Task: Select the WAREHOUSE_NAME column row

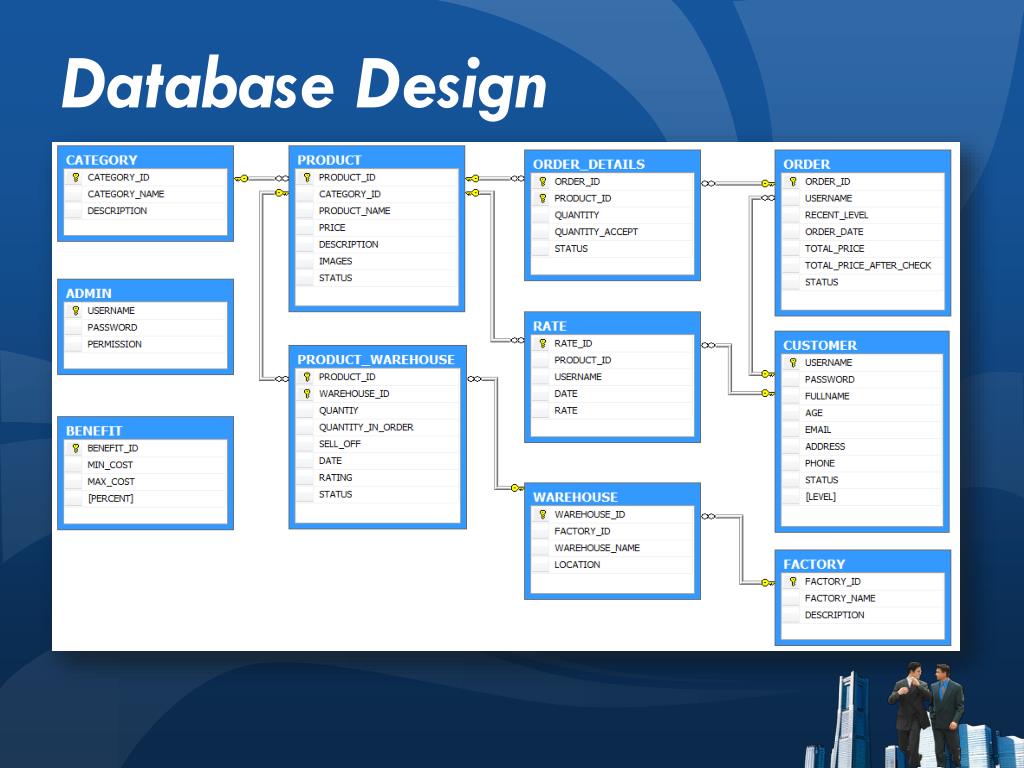Action: 613,548
